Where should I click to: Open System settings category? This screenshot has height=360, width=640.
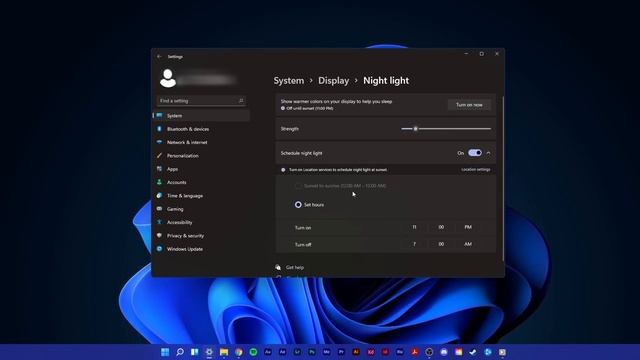(201, 116)
